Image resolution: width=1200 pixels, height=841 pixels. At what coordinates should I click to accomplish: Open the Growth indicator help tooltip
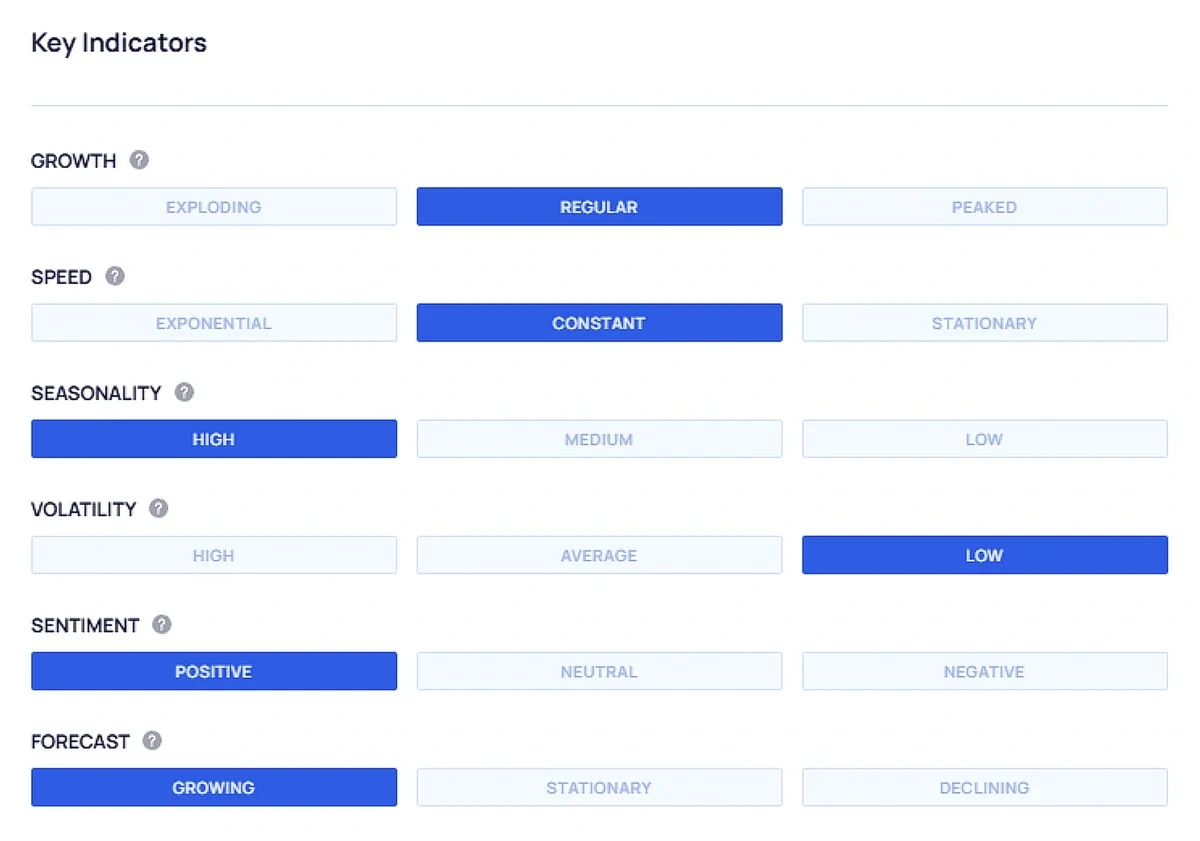click(x=139, y=159)
